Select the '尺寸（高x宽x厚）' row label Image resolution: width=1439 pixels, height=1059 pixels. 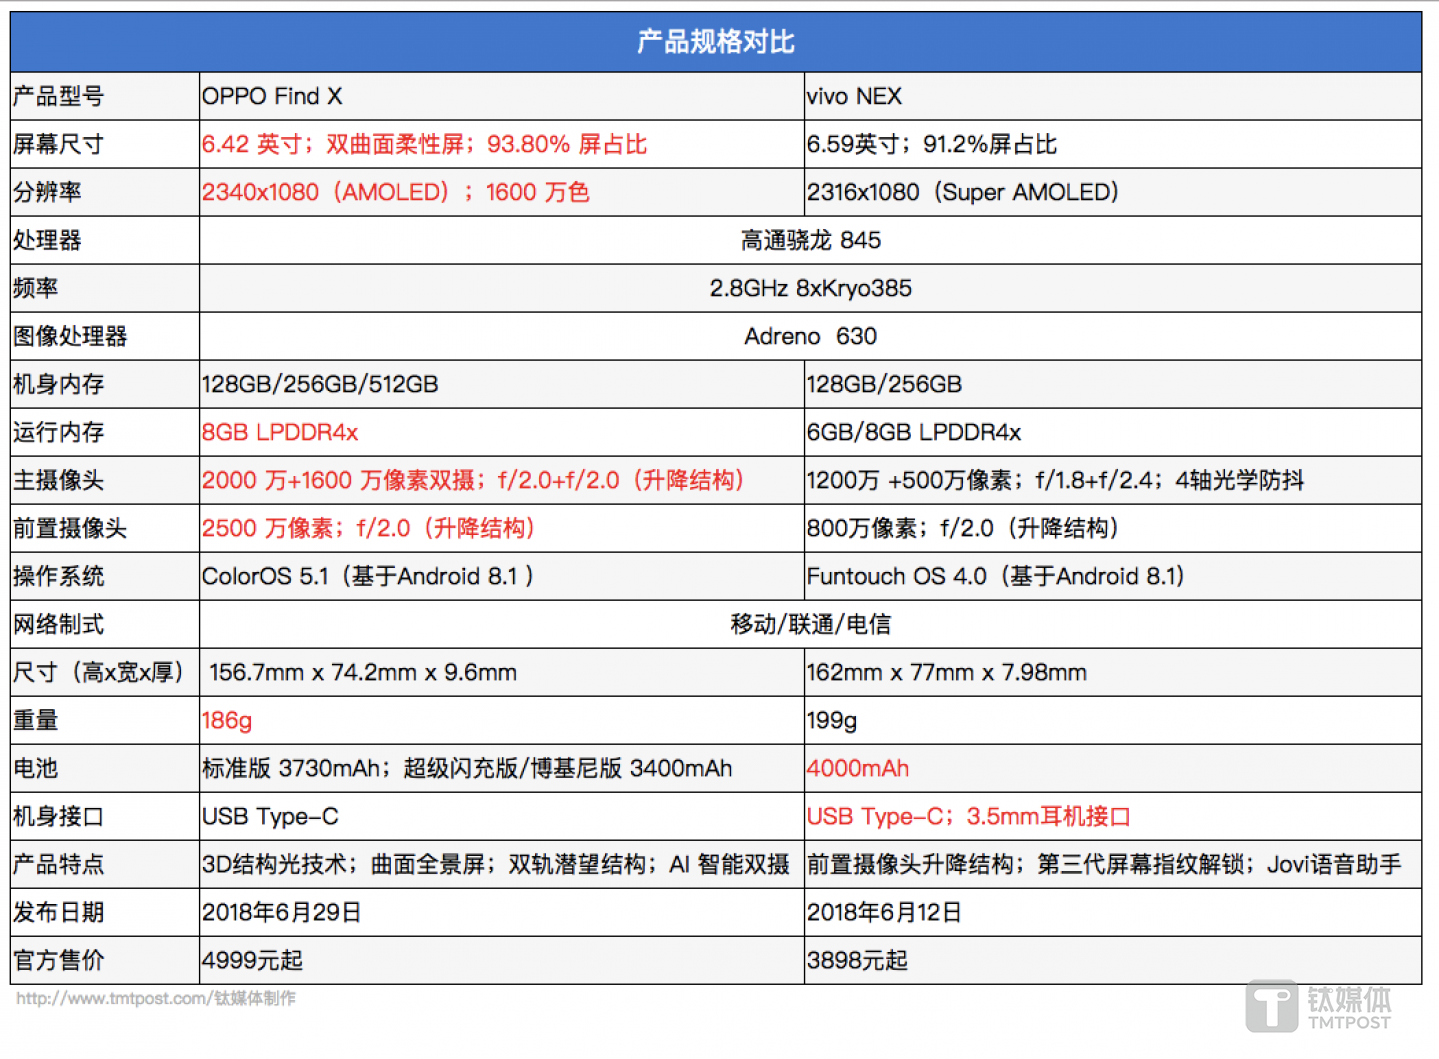click(98, 672)
